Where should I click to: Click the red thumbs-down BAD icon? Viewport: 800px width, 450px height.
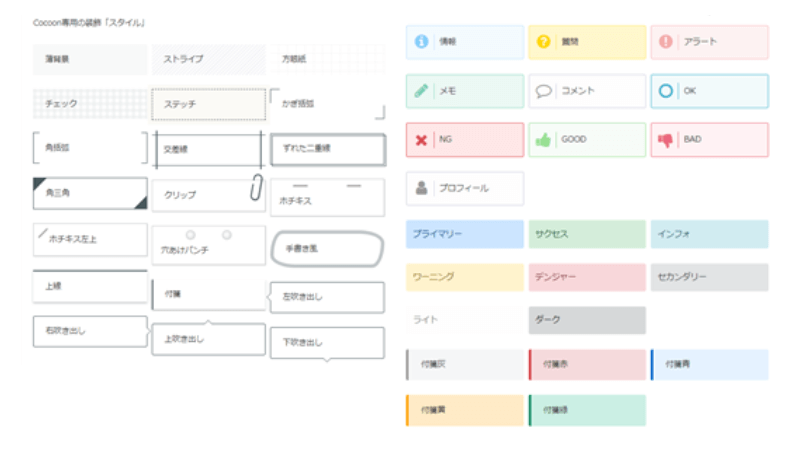coord(666,140)
